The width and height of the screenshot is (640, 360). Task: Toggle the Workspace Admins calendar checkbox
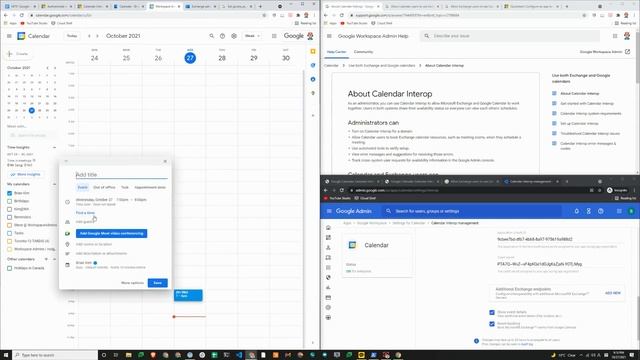coord(9,249)
